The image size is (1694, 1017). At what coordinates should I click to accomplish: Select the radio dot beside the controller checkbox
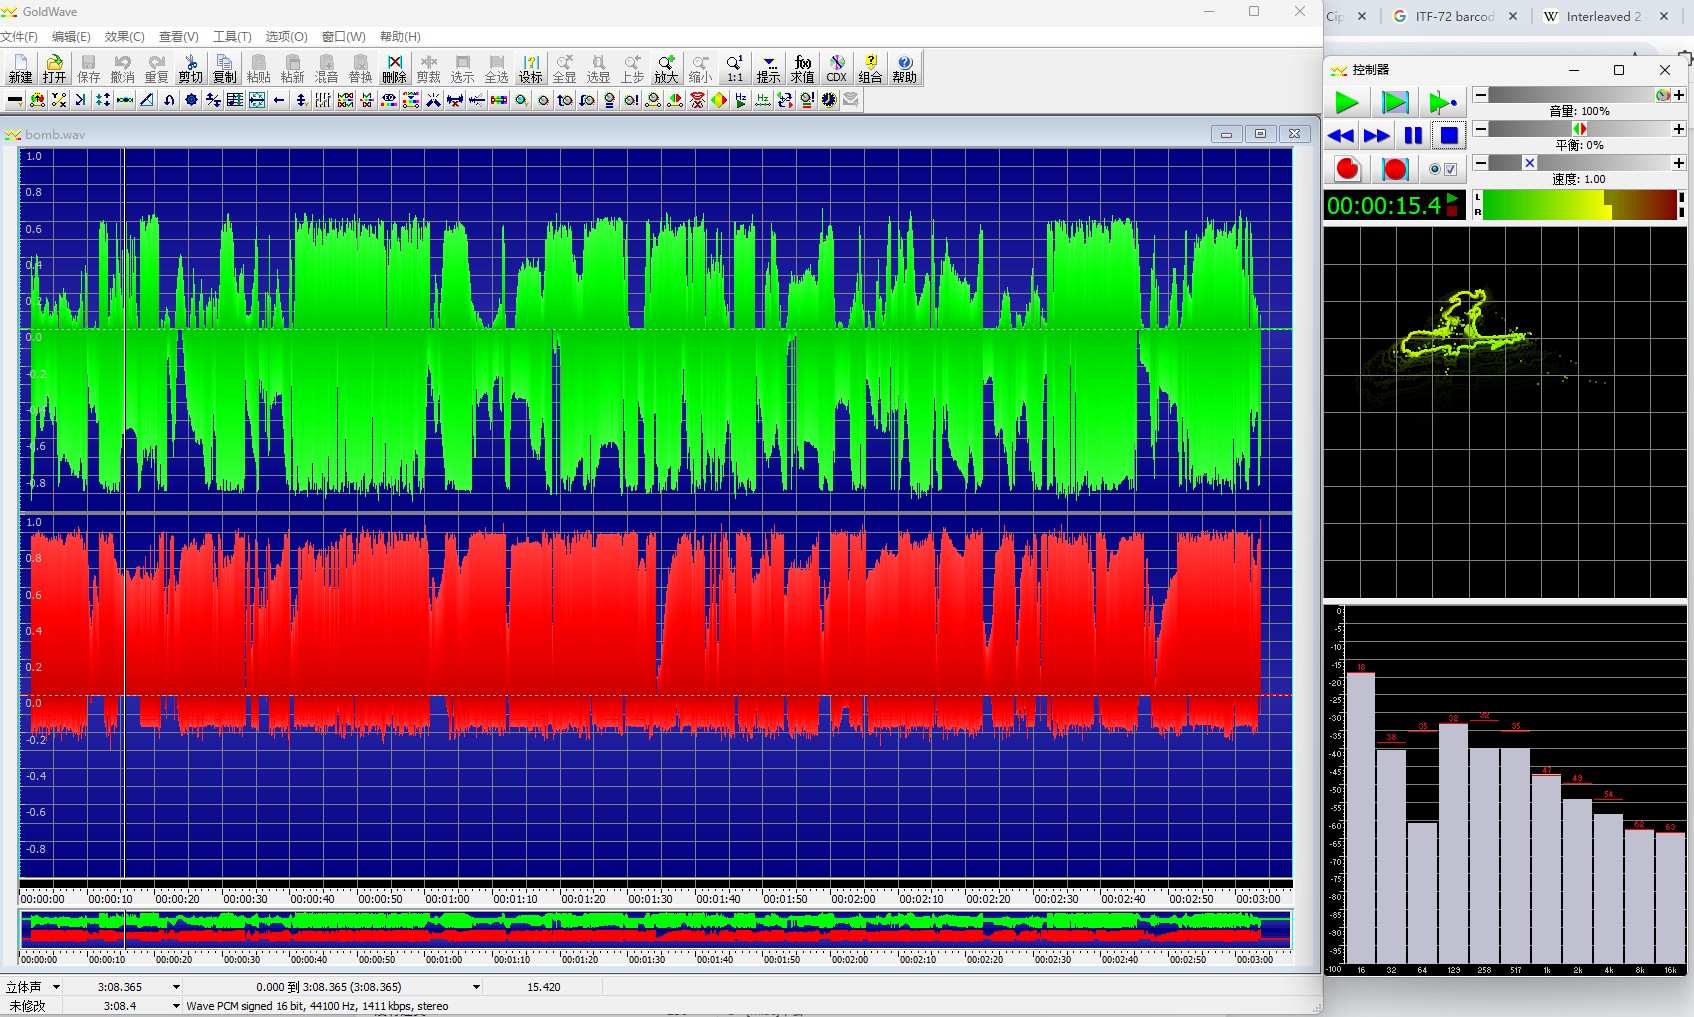tap(1435, 169)
